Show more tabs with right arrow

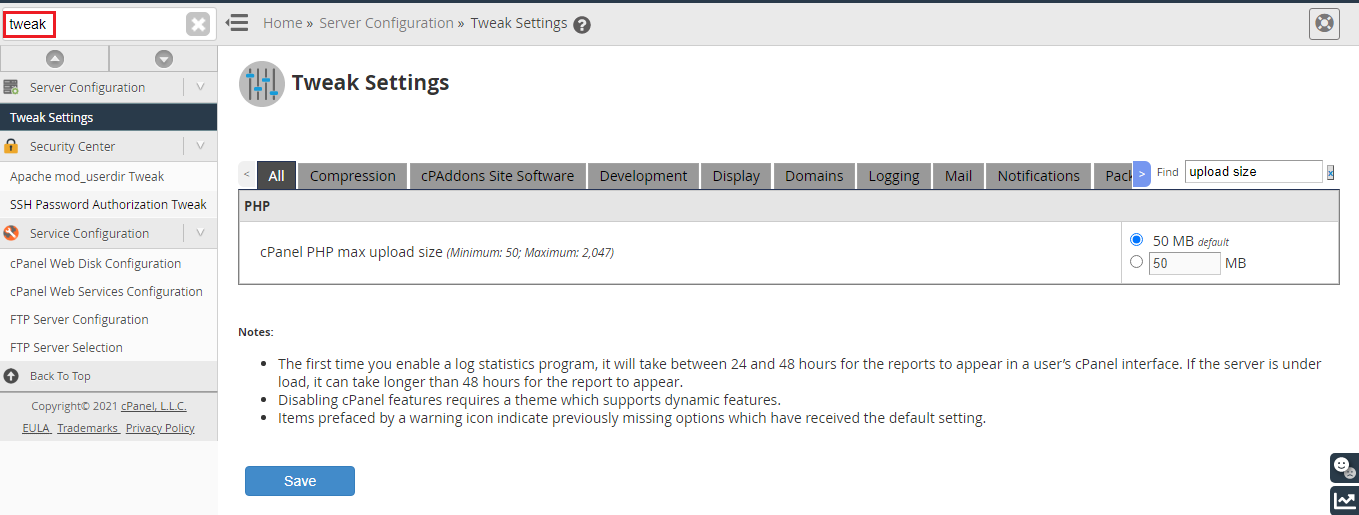tap(1142, 174)
